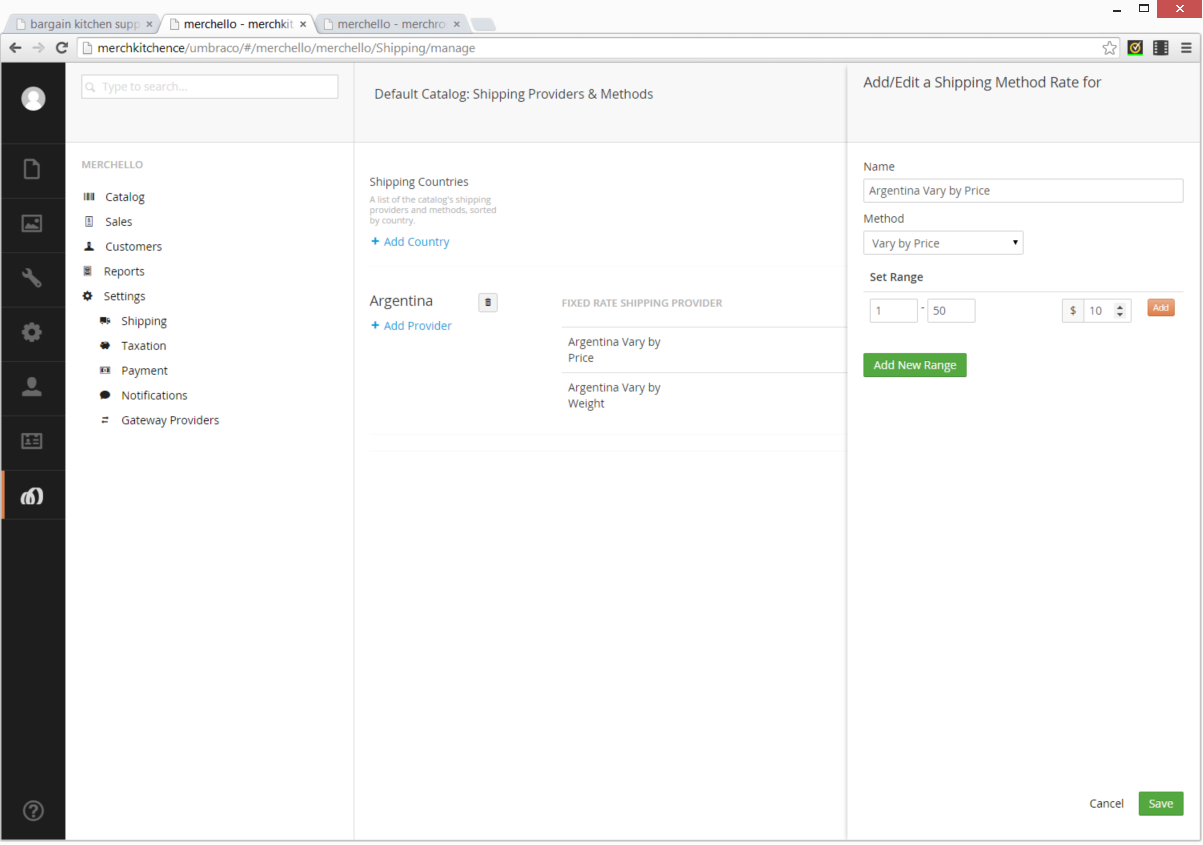The image size is (1203, 845).
Task: Open the gear Developer section icon
Action: click(32, 332)
